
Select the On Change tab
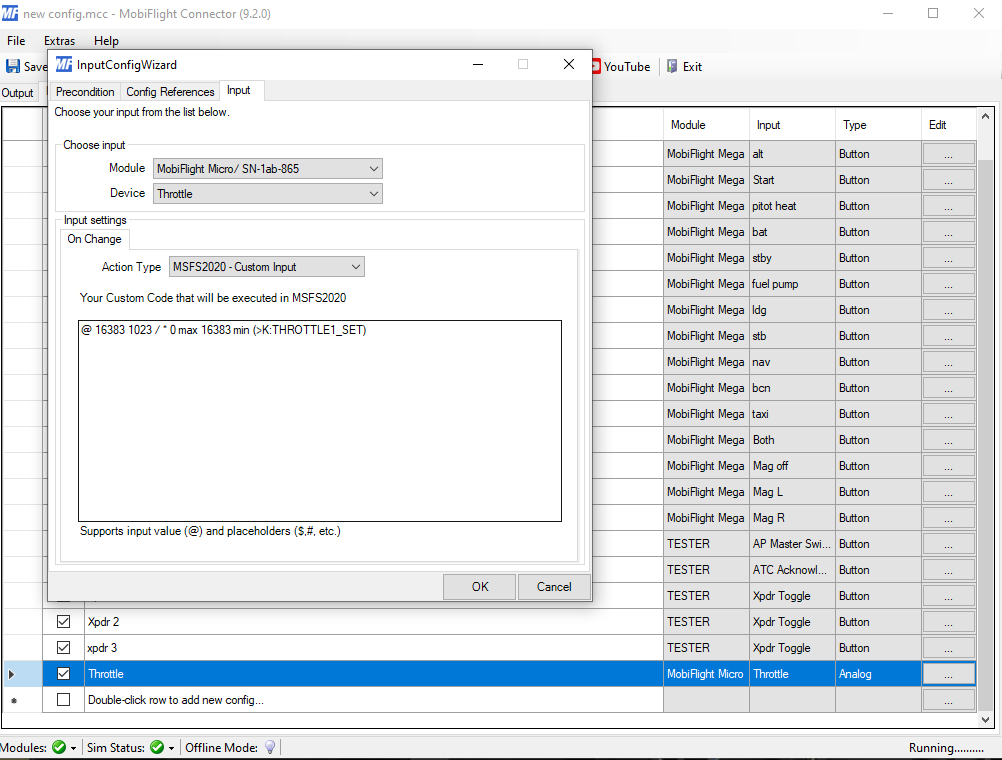95,239
